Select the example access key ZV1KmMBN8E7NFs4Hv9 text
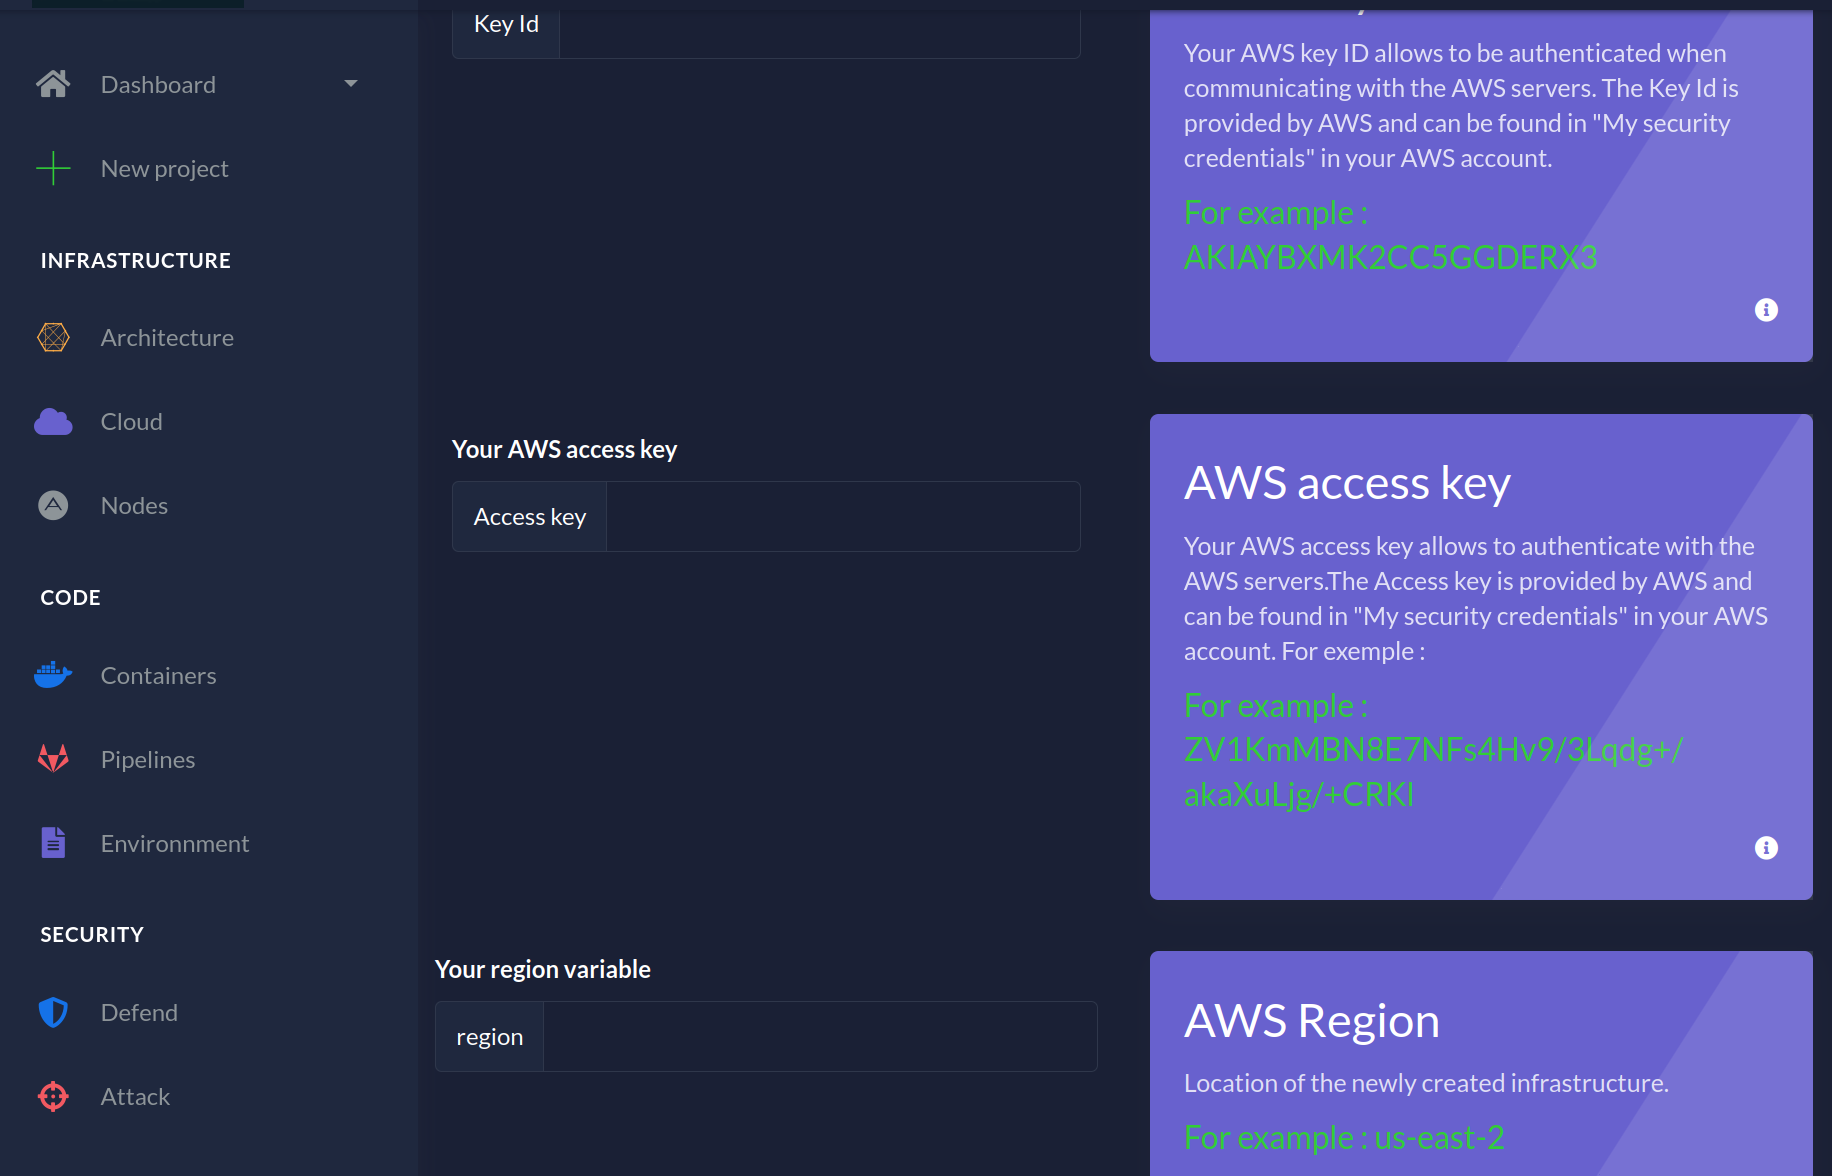 click(x=1434, y=772)
